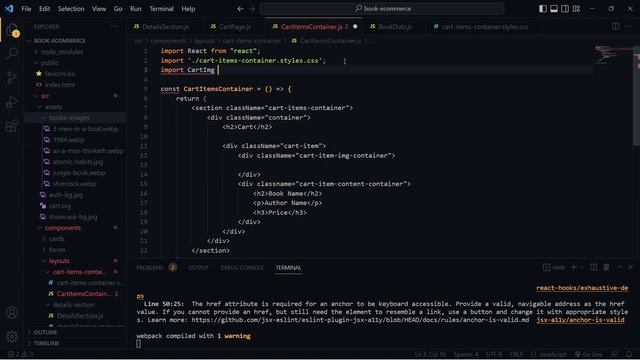Image resolution: width=640 pixels, height=360 pixels.
Task: Open the Terminal menu
Action: tap(161, 9)
